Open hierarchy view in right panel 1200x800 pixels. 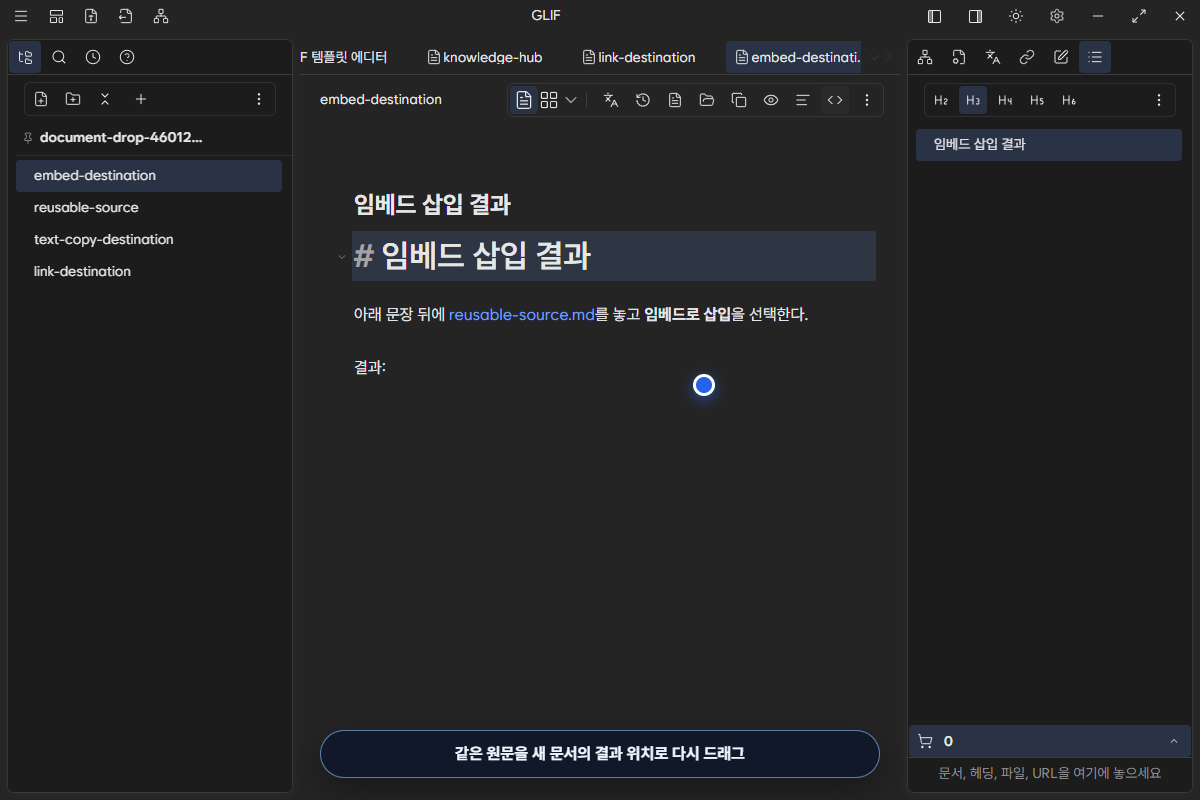coord(925,57)
